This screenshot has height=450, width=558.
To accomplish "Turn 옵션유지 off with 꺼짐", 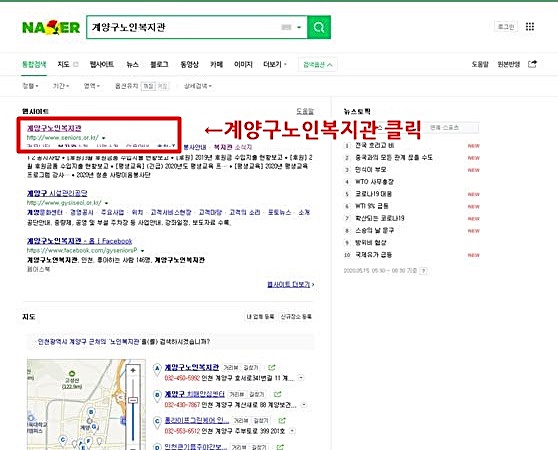I will click(162, 86).
